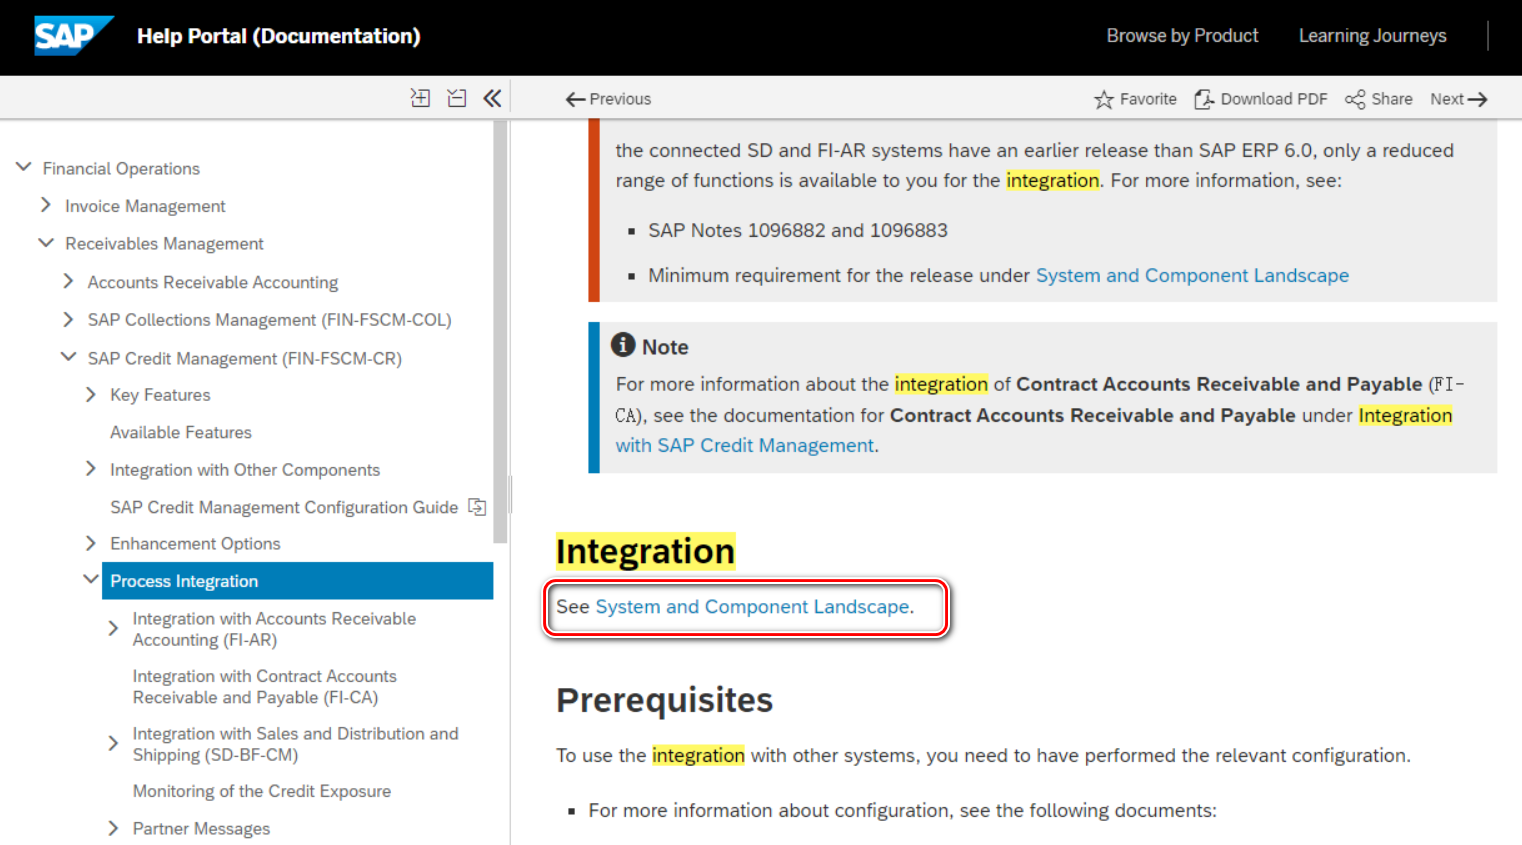Screen dimensions: 1522x845
Task: Select Financial Operations tree item
Action: point(121,168)
